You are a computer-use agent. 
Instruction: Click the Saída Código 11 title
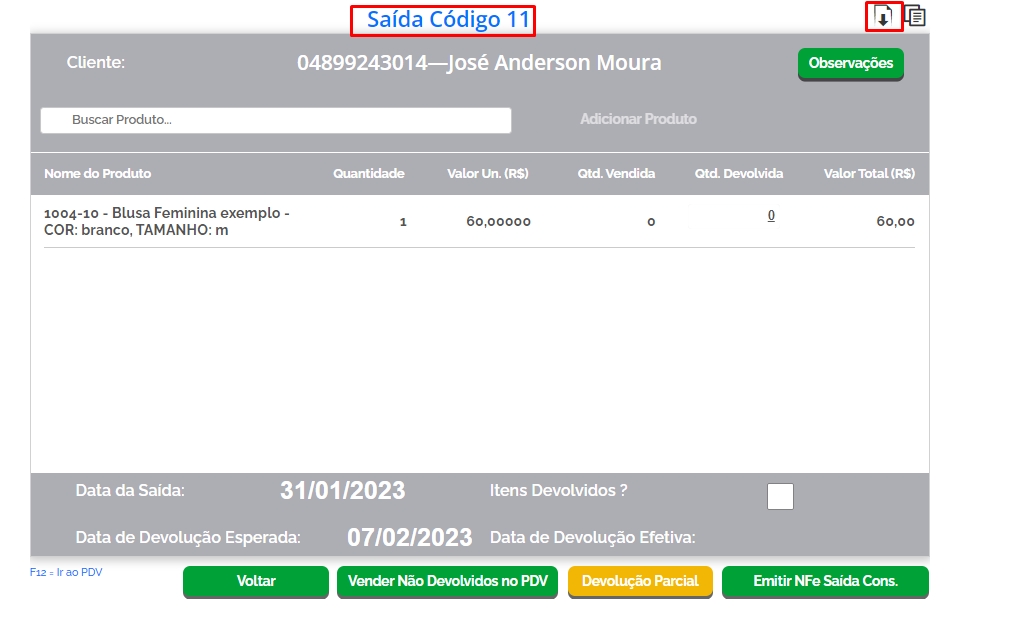click(442, 20)
